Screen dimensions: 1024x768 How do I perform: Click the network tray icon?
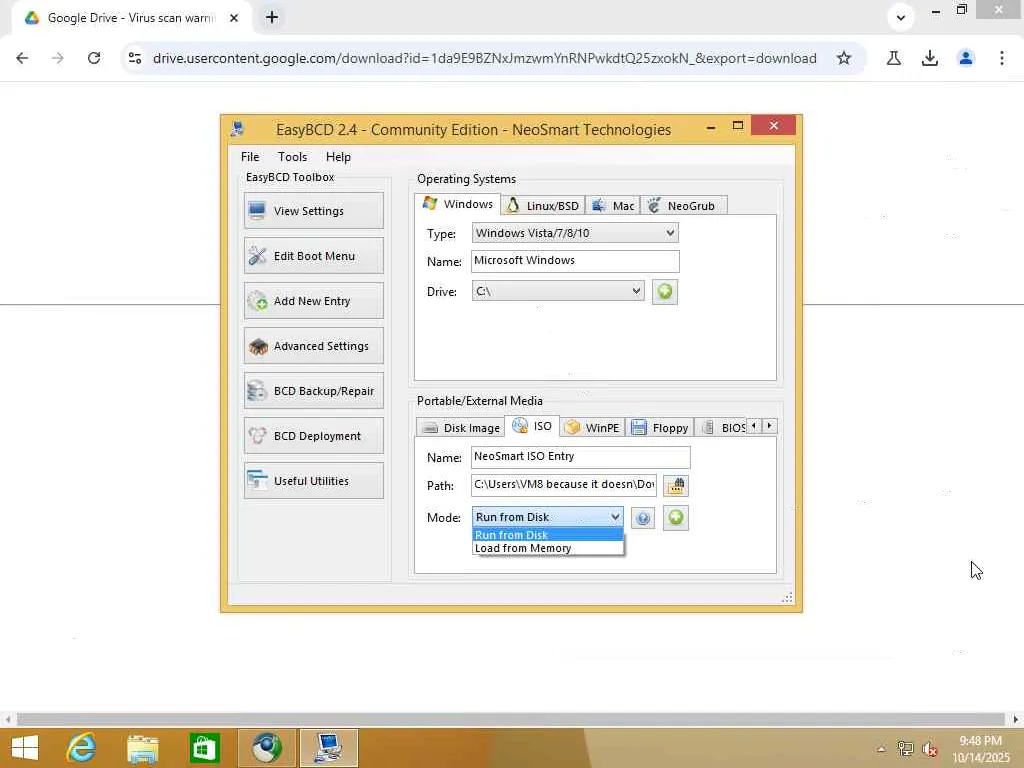[x=905, y=749]
